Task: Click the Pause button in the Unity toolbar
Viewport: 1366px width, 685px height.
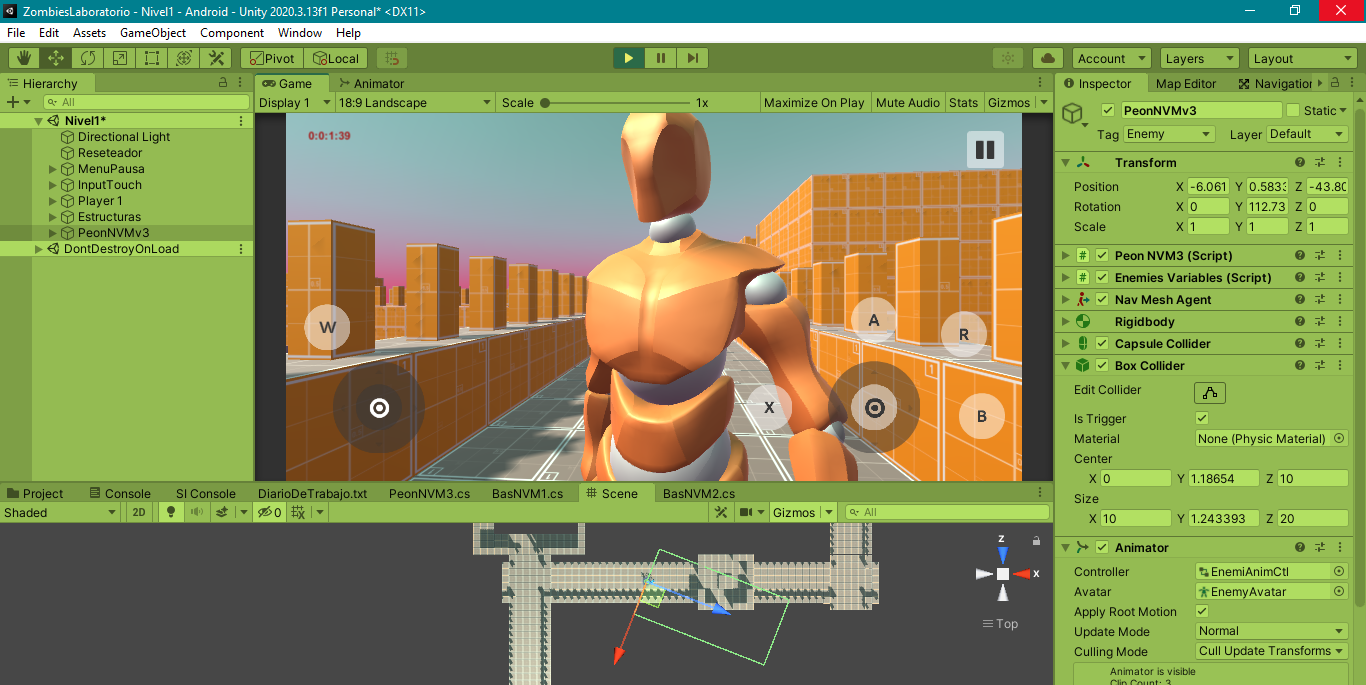Action: [x=660, y=58]
